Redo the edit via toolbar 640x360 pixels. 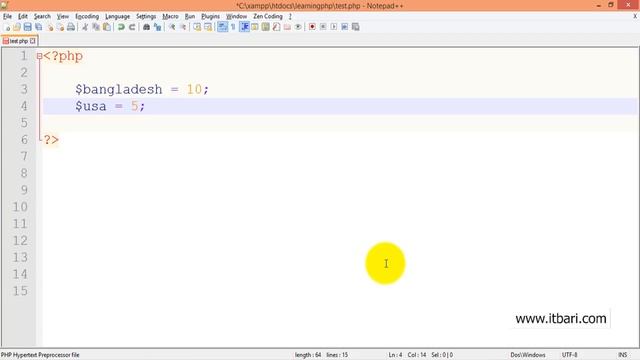coord(132,27)
